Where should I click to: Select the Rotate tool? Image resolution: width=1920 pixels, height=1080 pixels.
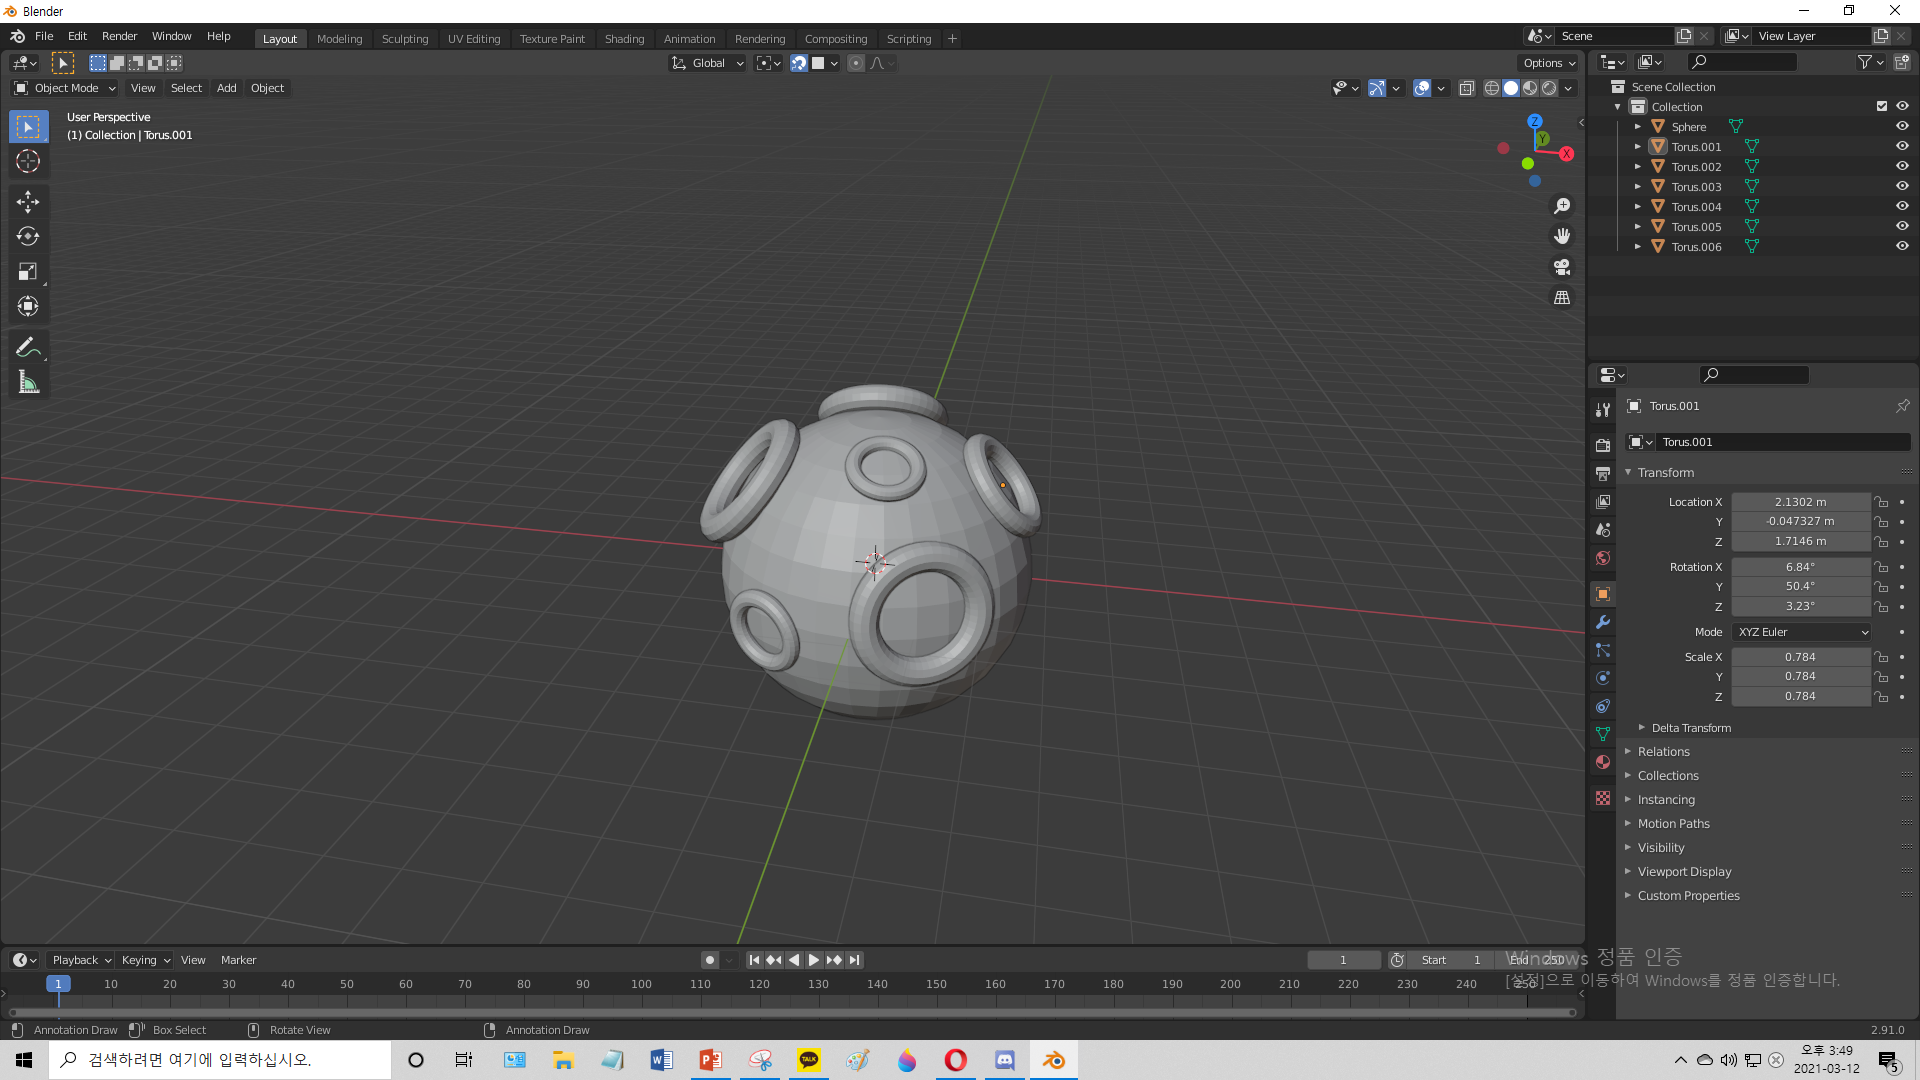tap(28, 237)
